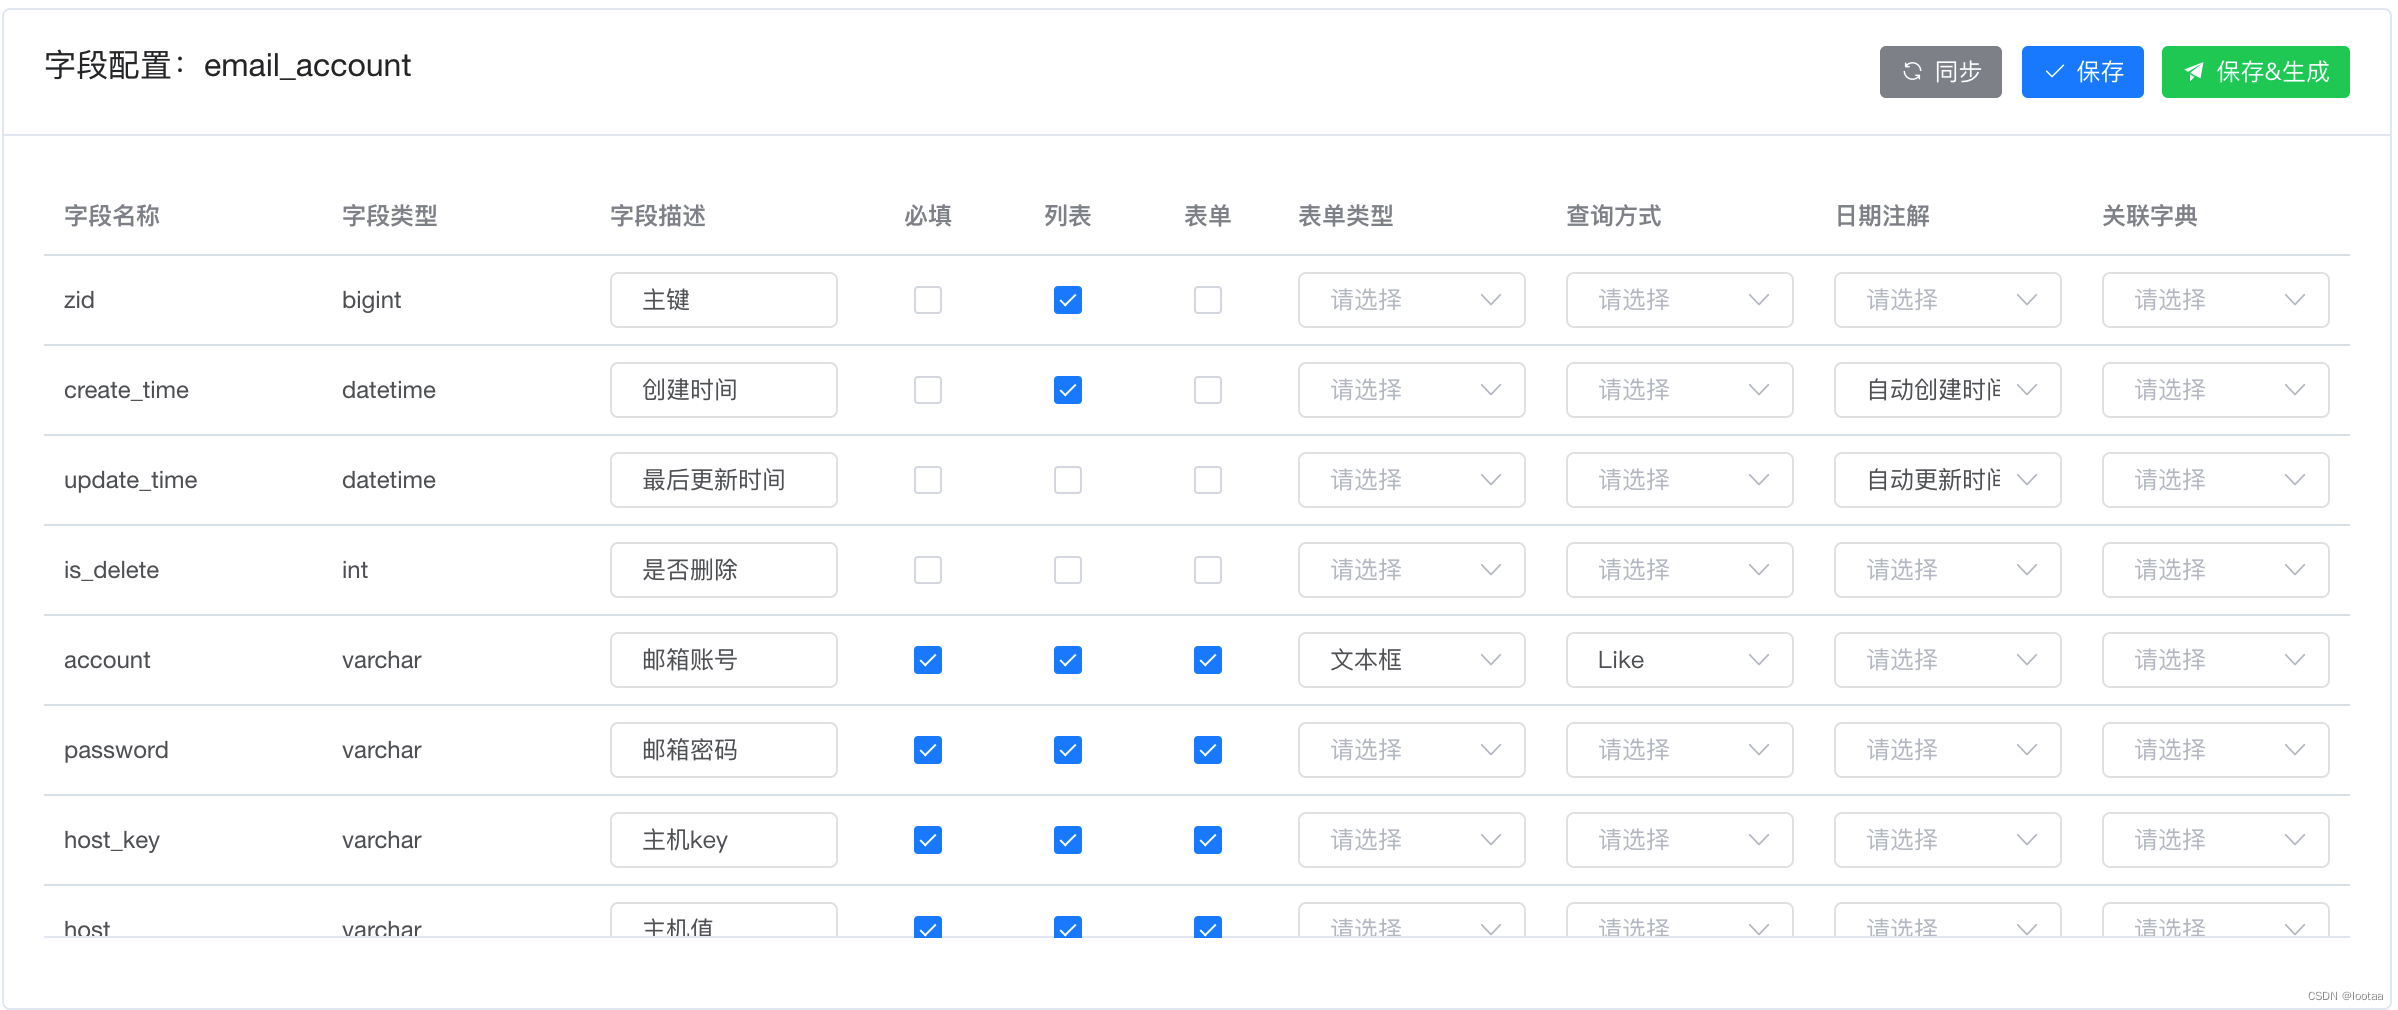Viewport: 2398px width, 1010px height.
Task: Click the 邮箱账号 description input field
Action: [723, 660]
